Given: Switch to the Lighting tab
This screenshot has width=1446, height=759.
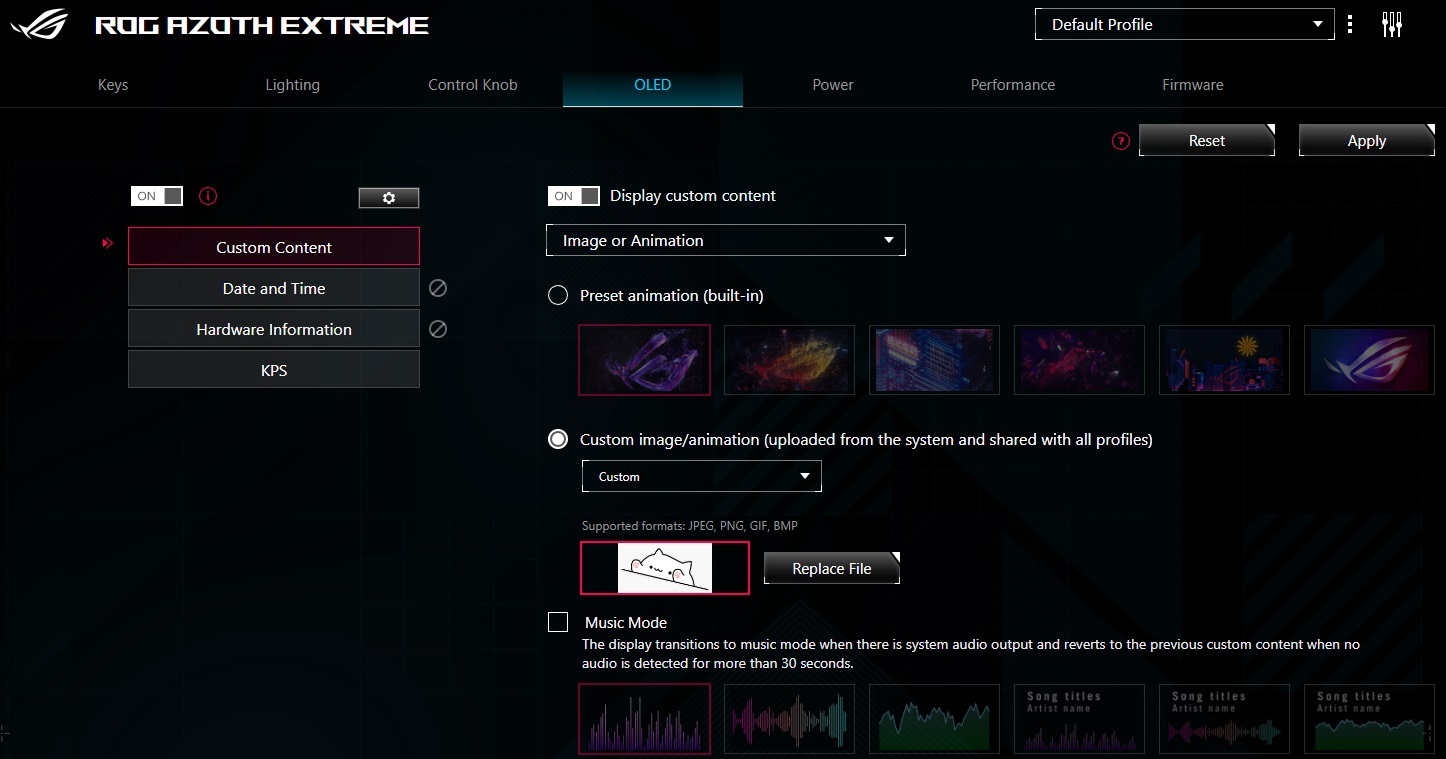Looking at the screenshot, I should 292,85.
